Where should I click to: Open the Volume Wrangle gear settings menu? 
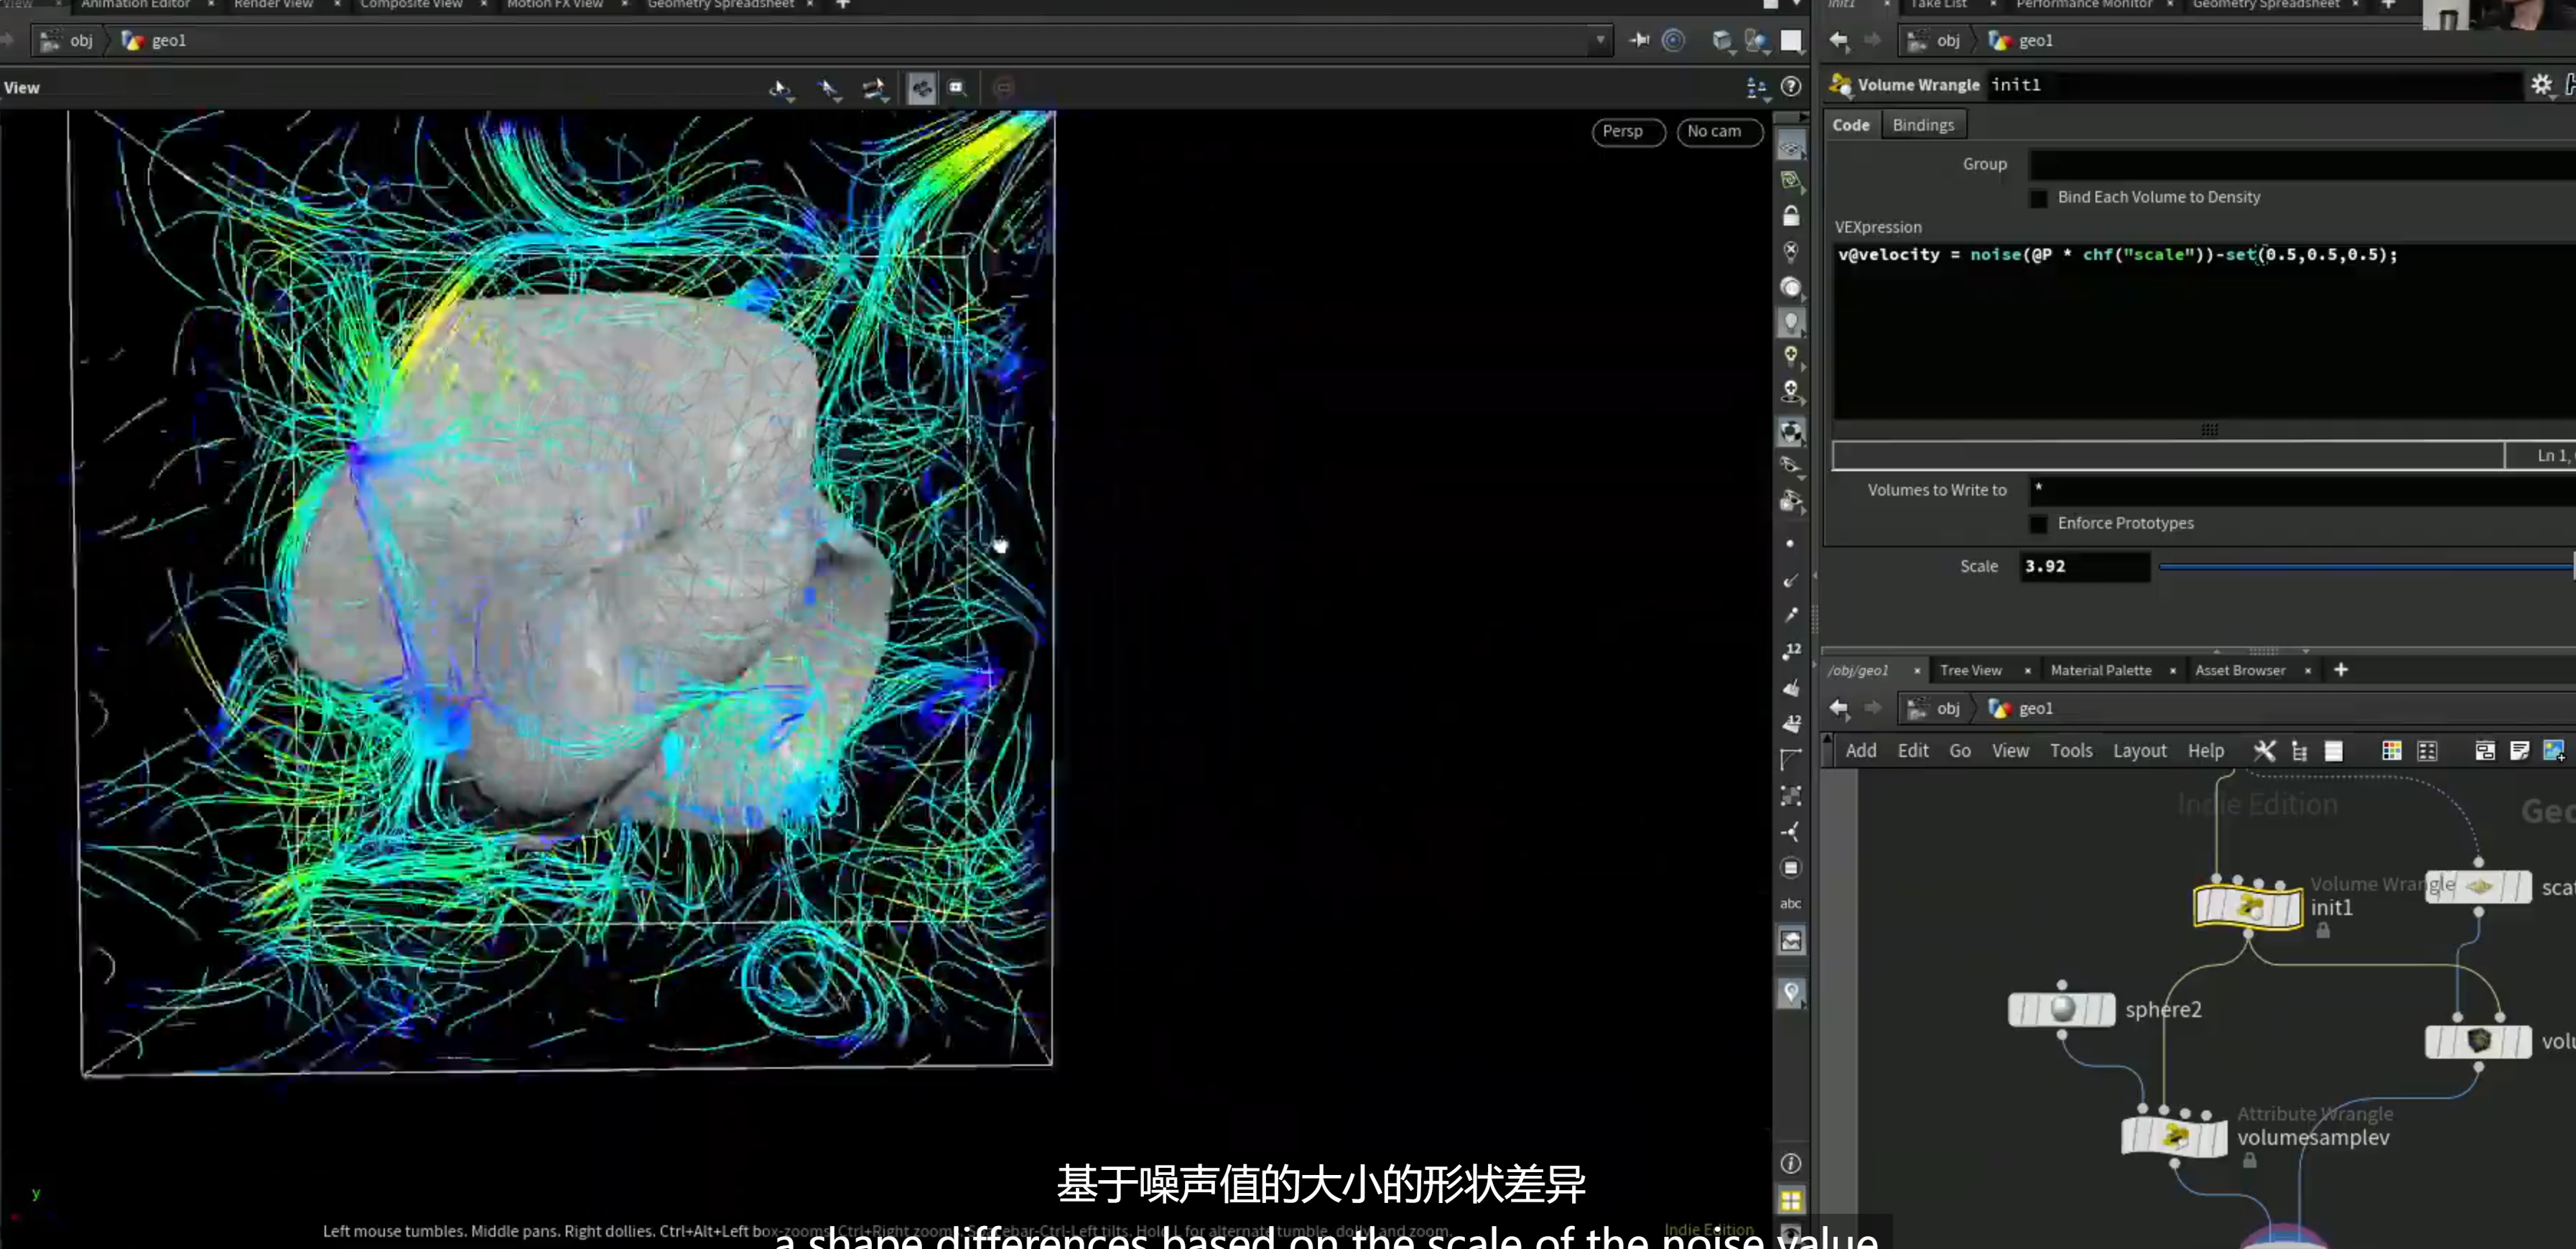[2541, 85]
